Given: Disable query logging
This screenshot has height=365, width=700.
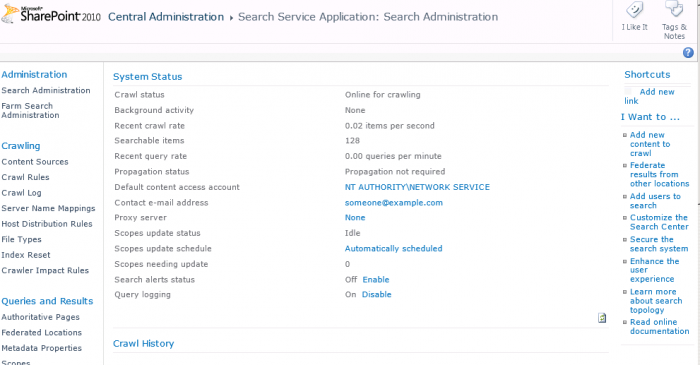Looking at the screenshot, I should tap(376, 294).
